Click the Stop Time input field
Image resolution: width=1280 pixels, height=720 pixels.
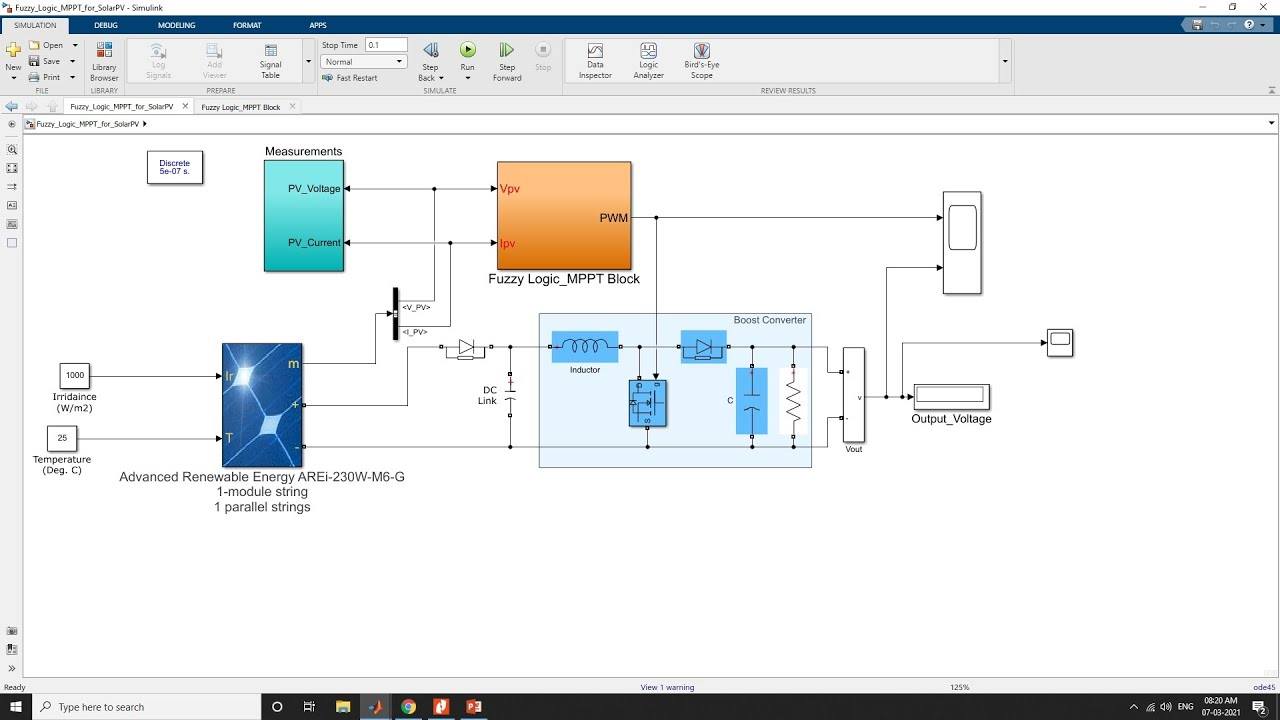[386, 45]
